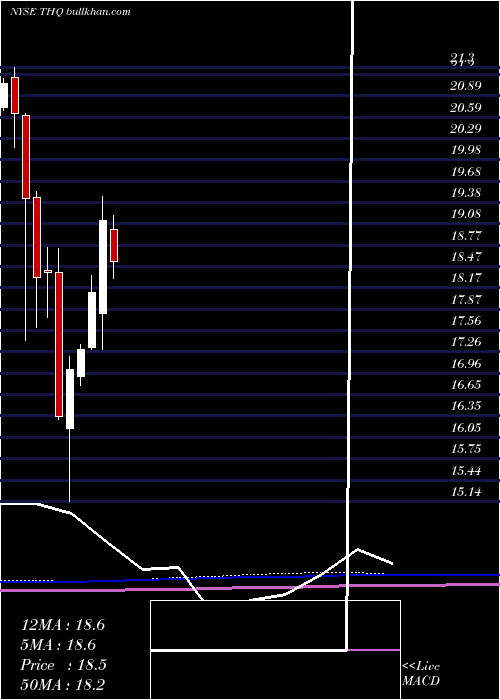The image size is (500, 700).
Task: Click the 17.26 price axis label
Action: [x=466, y=342]
